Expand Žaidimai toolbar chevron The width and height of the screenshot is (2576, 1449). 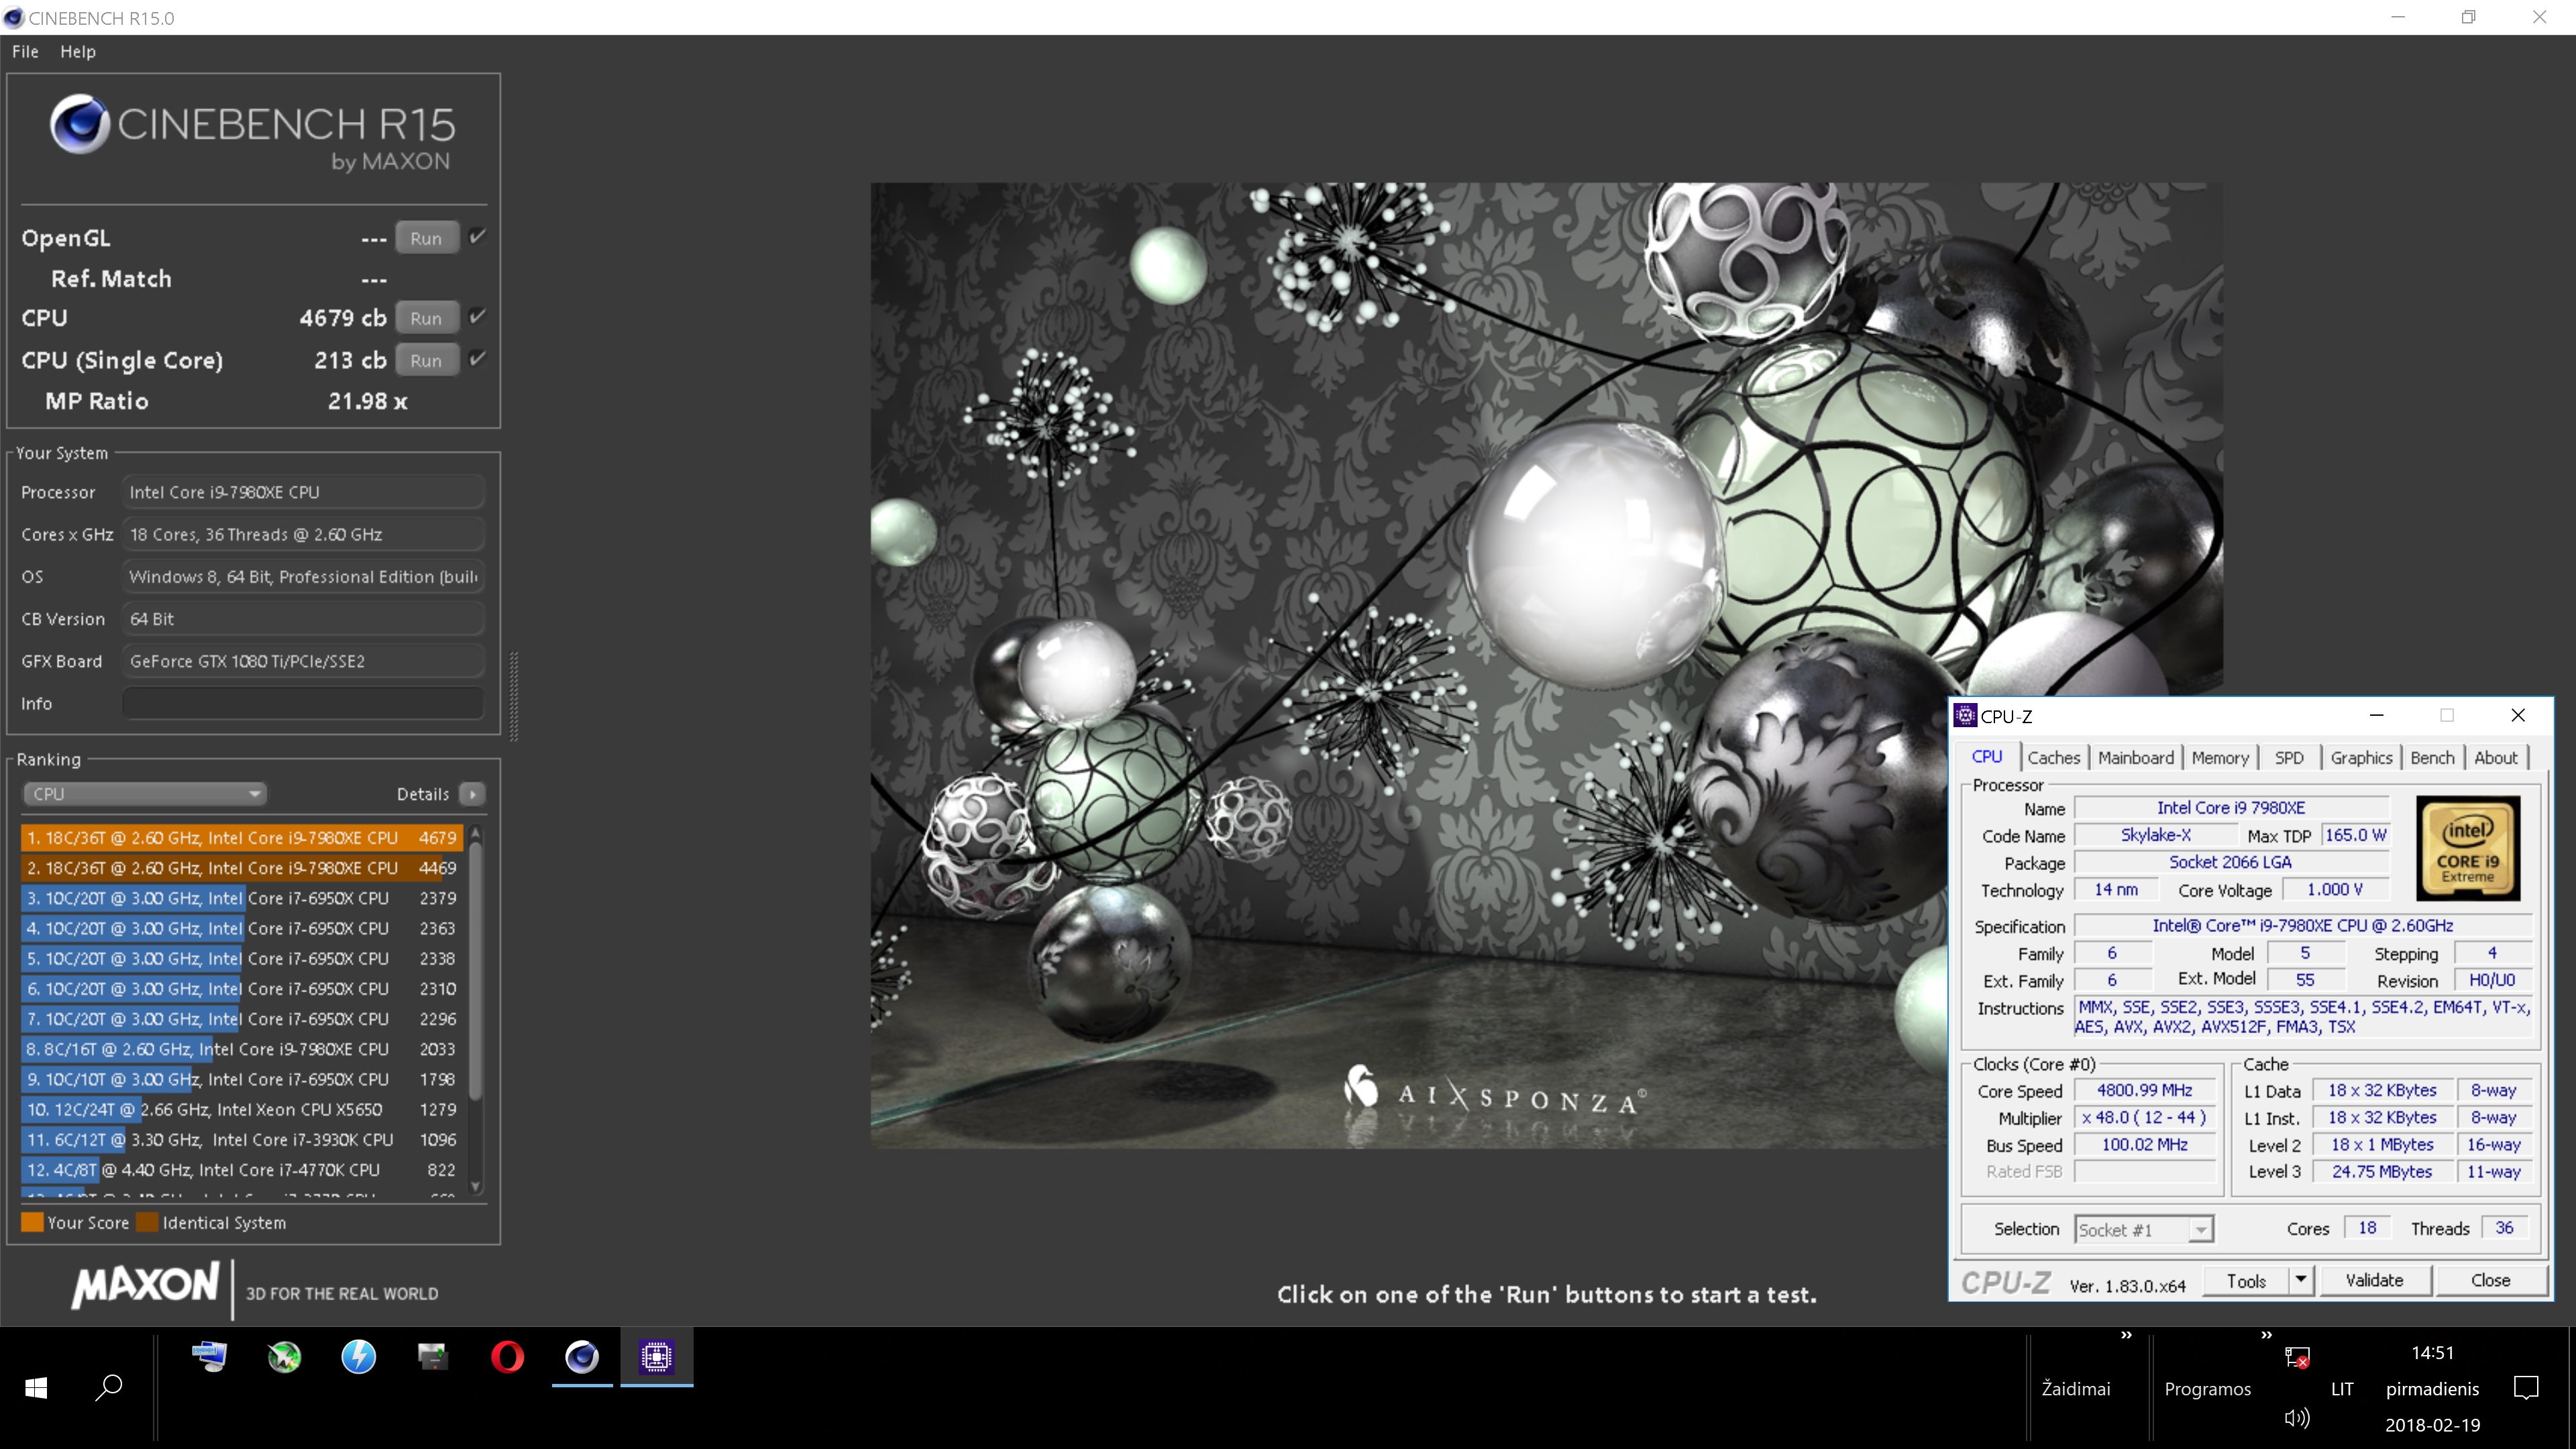coord(2126,1335)
